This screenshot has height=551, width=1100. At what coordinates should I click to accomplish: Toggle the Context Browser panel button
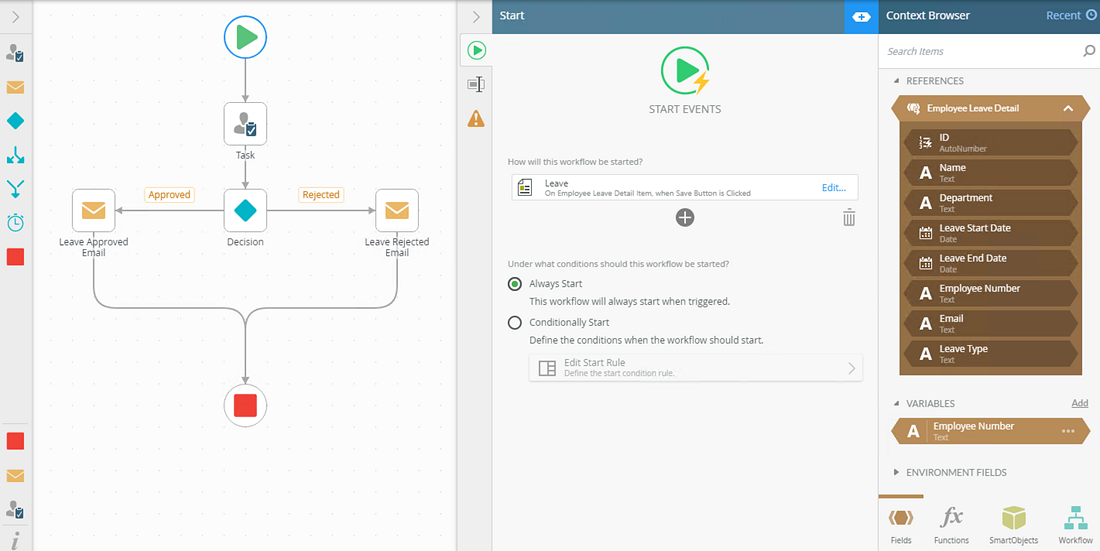860,16
